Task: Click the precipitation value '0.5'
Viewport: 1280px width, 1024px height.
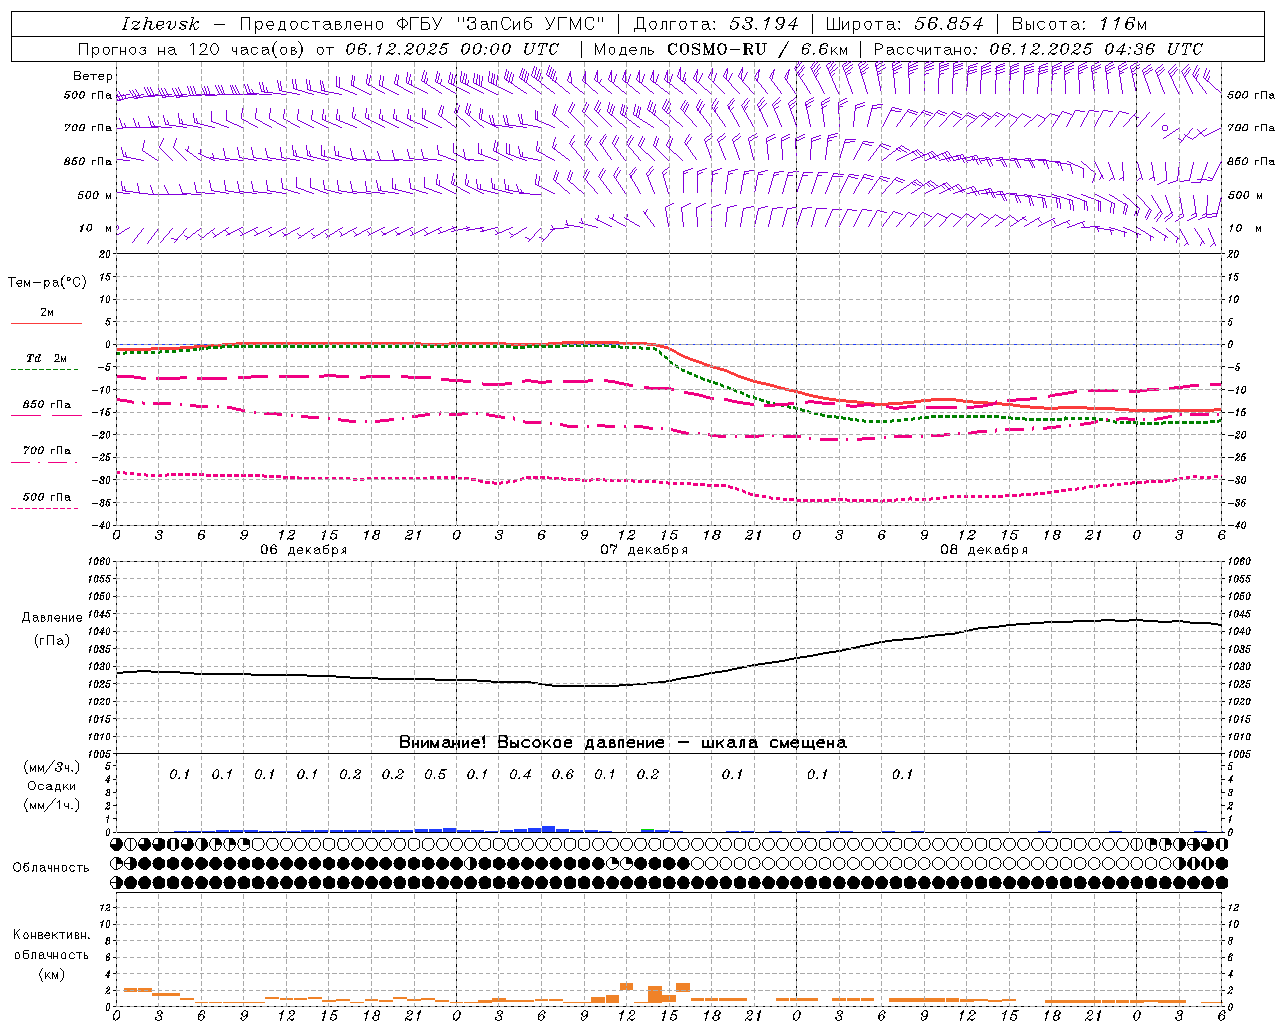Action: [435, 775]
